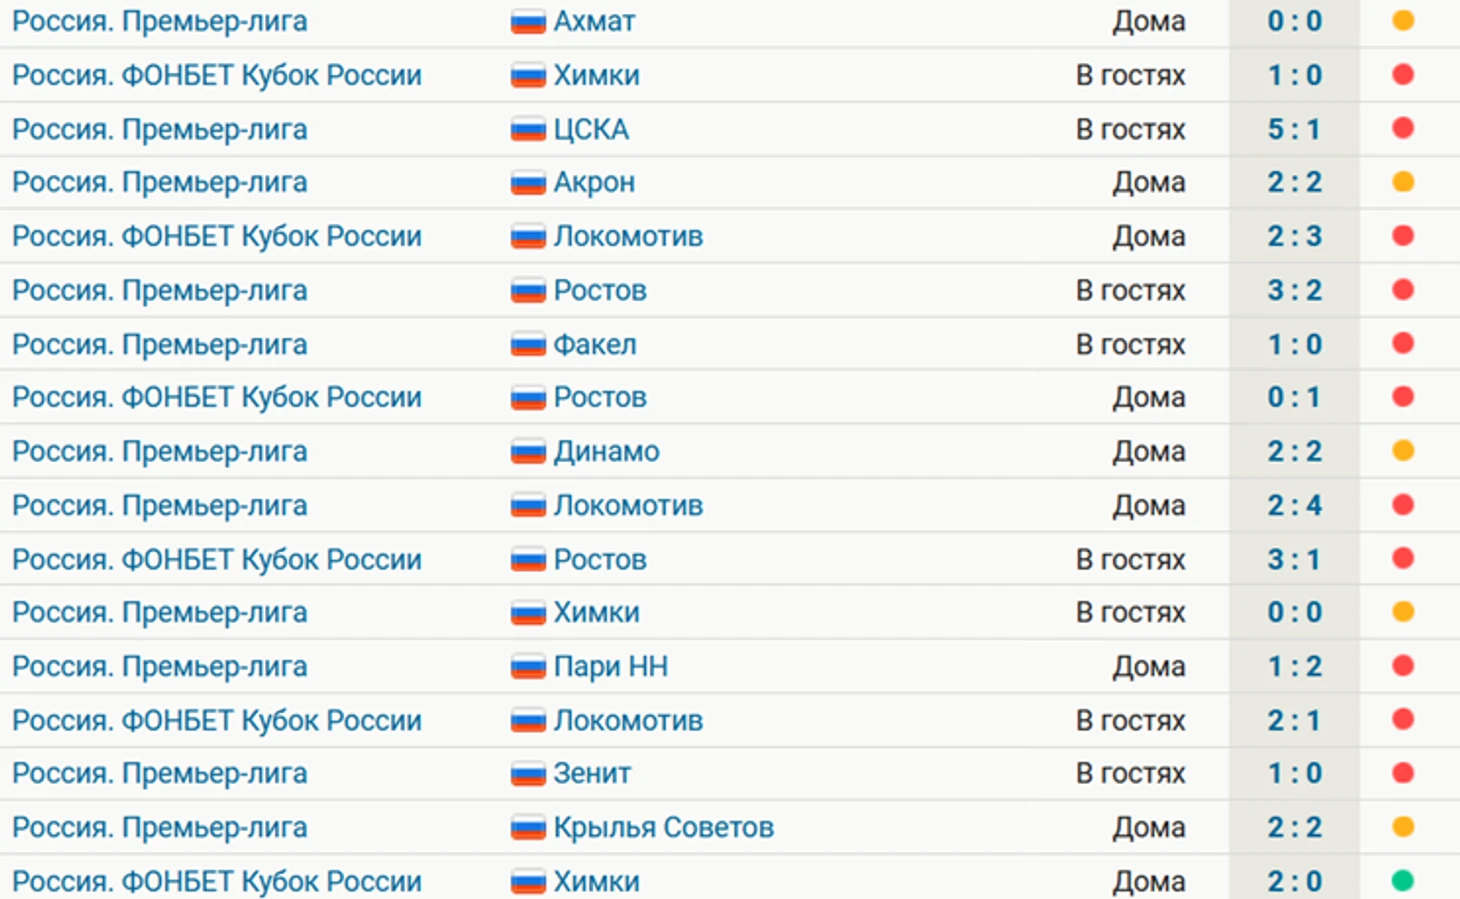This screenshot has height=899, width=1460.
Task: Open the Факел team link
Action: pyautogui.click(x=595, y=344)
